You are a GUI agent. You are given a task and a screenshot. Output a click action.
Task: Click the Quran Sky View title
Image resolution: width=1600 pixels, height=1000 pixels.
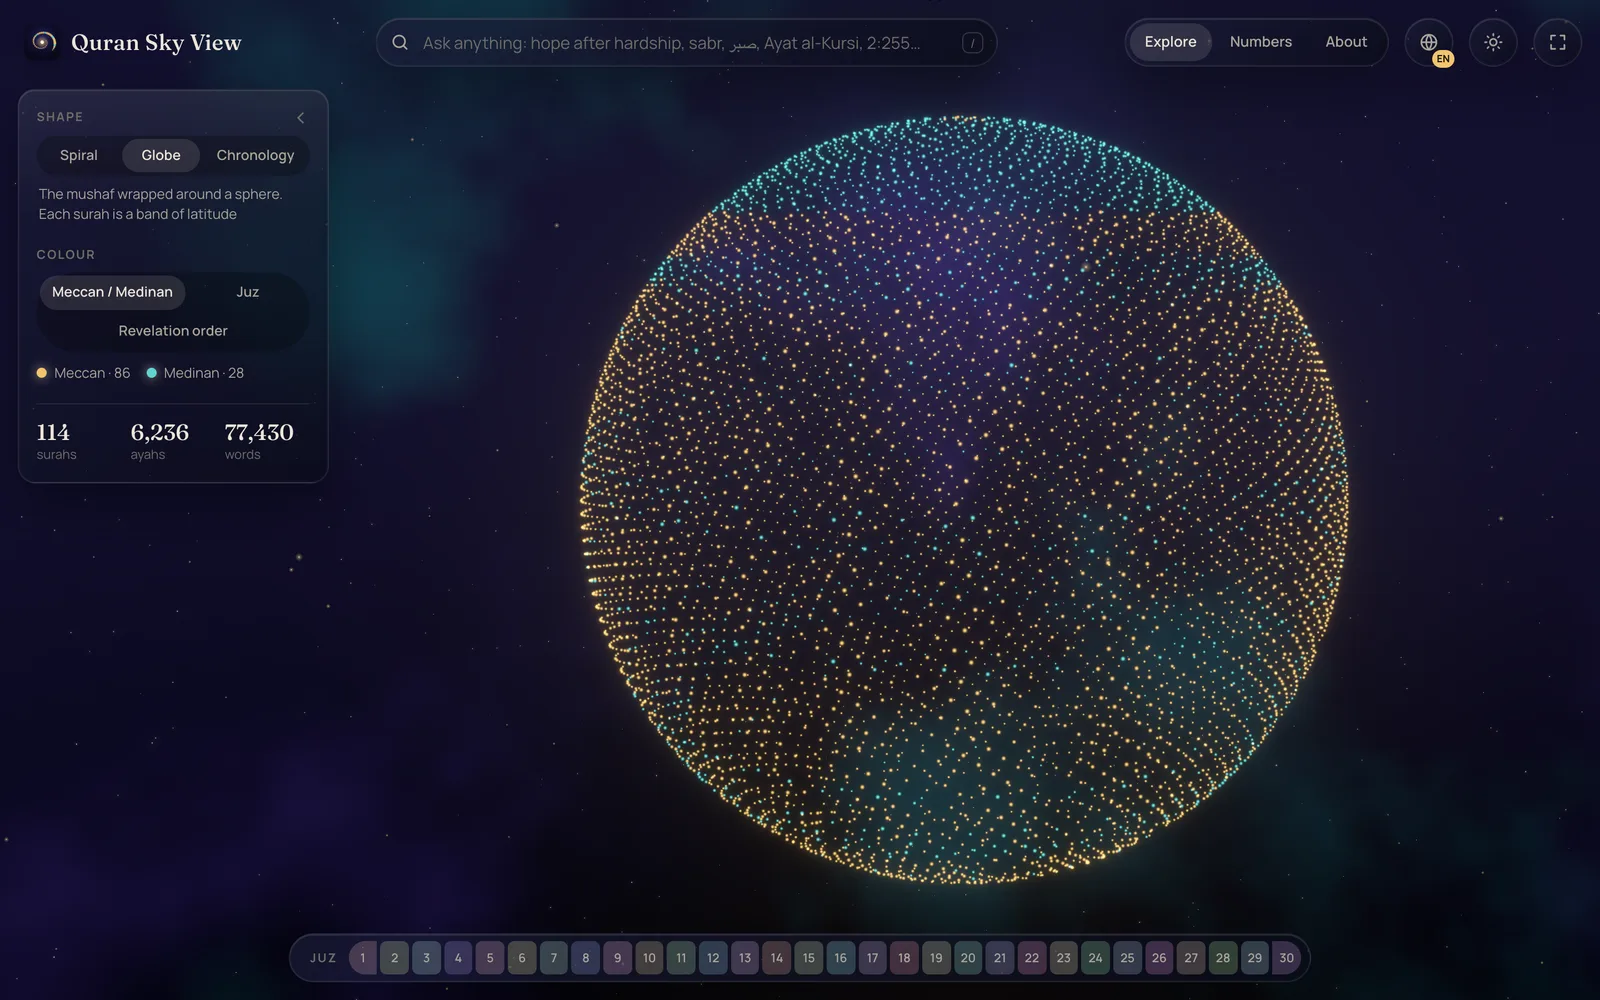(156, 43)
